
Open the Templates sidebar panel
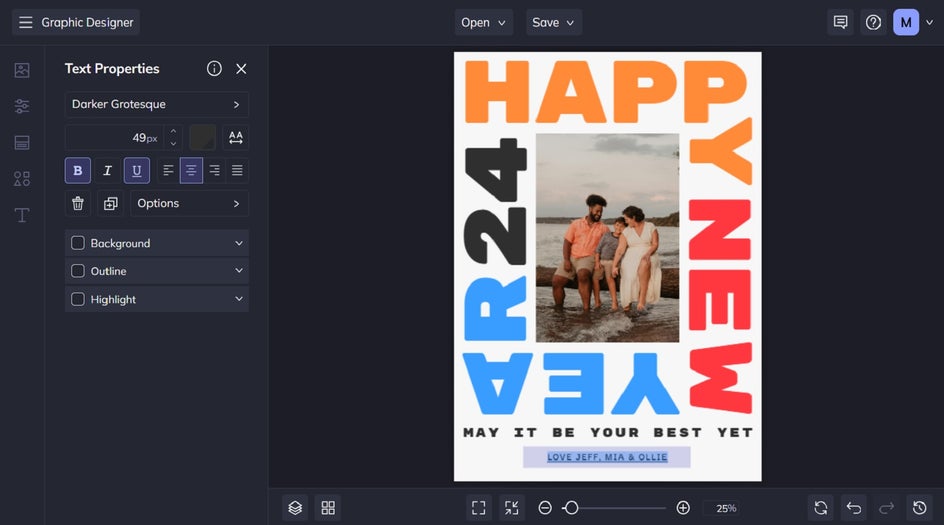pyautogui.click(x=22, y=143)
